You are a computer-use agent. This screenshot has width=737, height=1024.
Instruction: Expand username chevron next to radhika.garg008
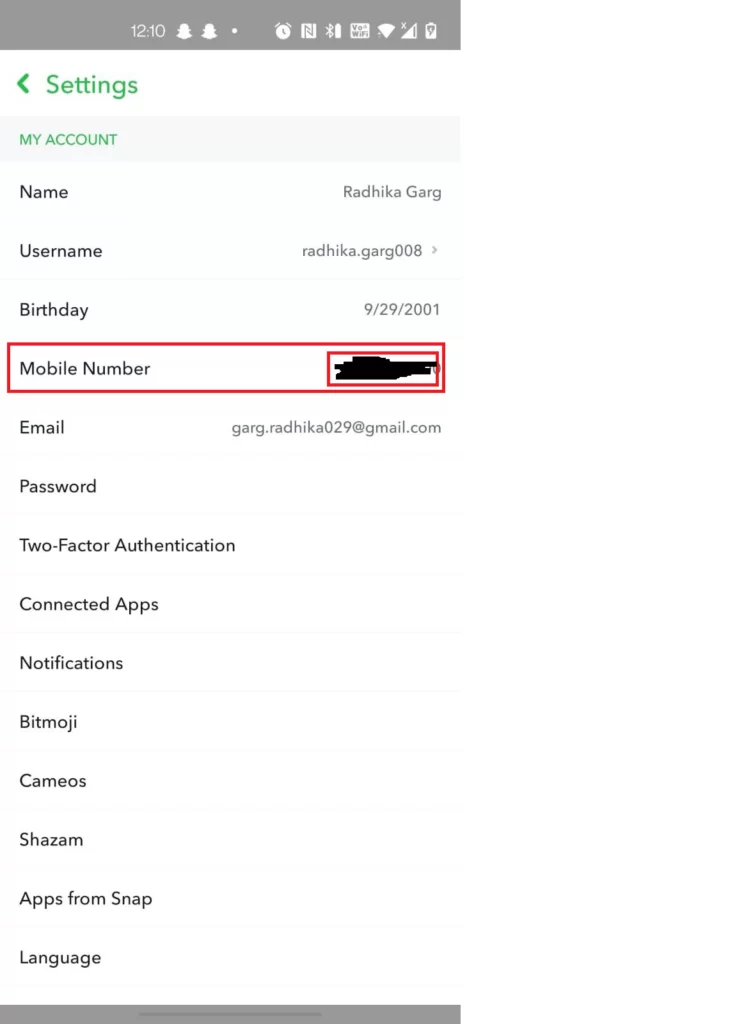tap(435, 250)
